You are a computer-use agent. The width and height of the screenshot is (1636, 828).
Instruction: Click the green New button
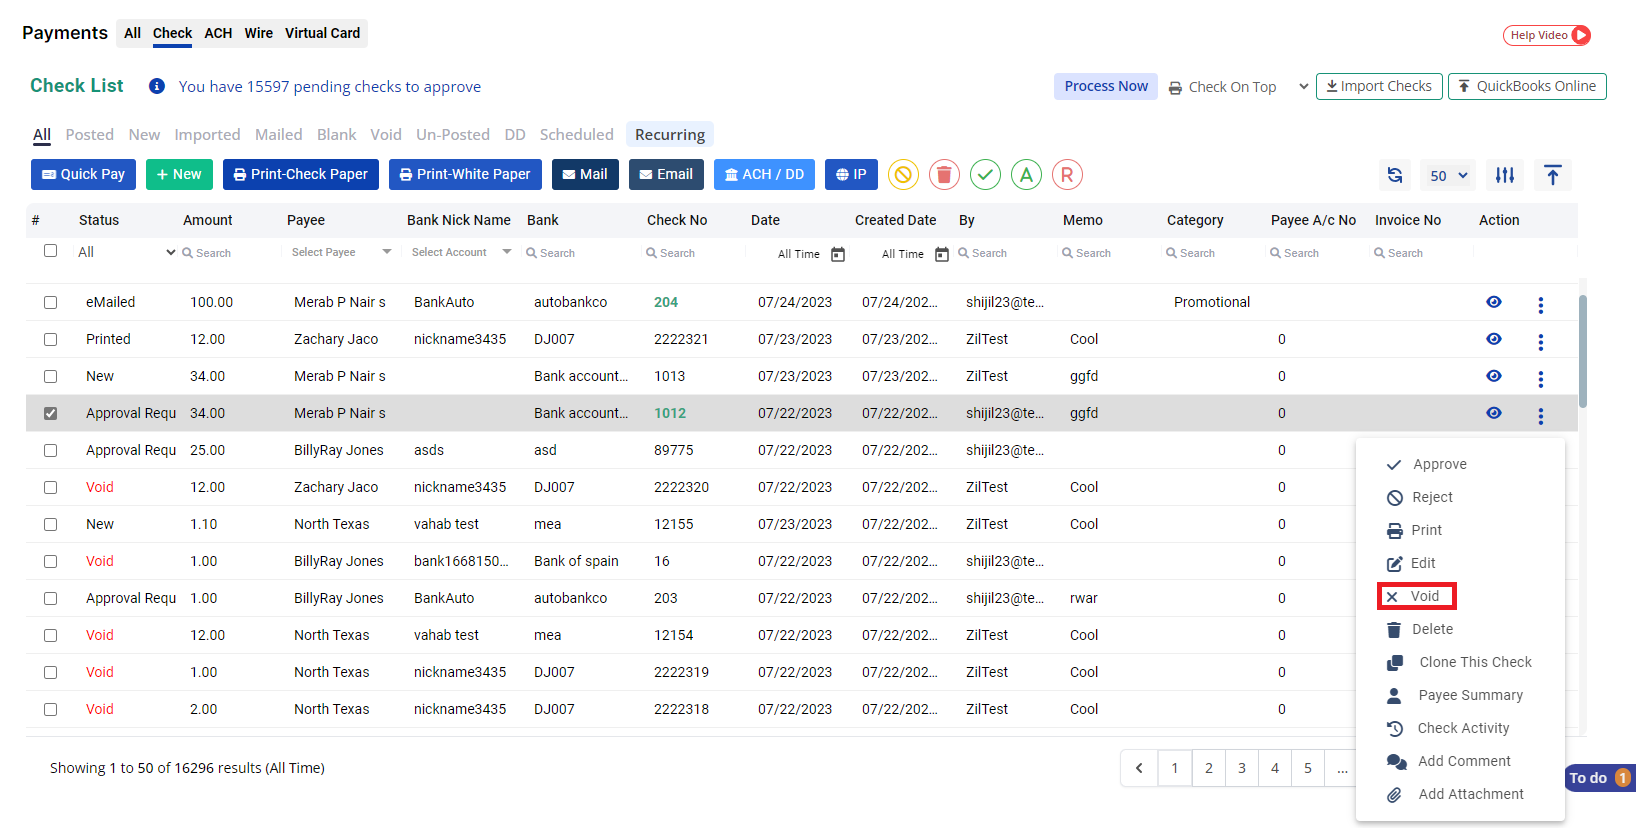click(179, 174)
